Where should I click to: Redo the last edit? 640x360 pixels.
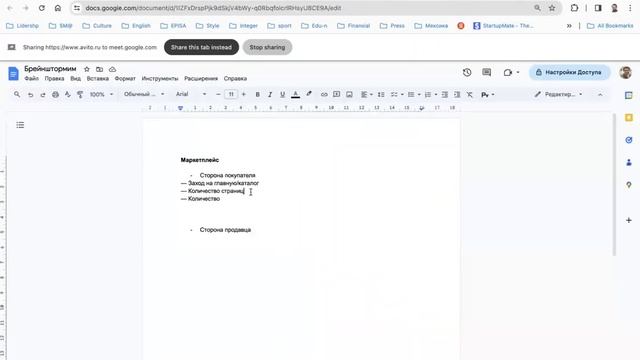coord(43,95)
